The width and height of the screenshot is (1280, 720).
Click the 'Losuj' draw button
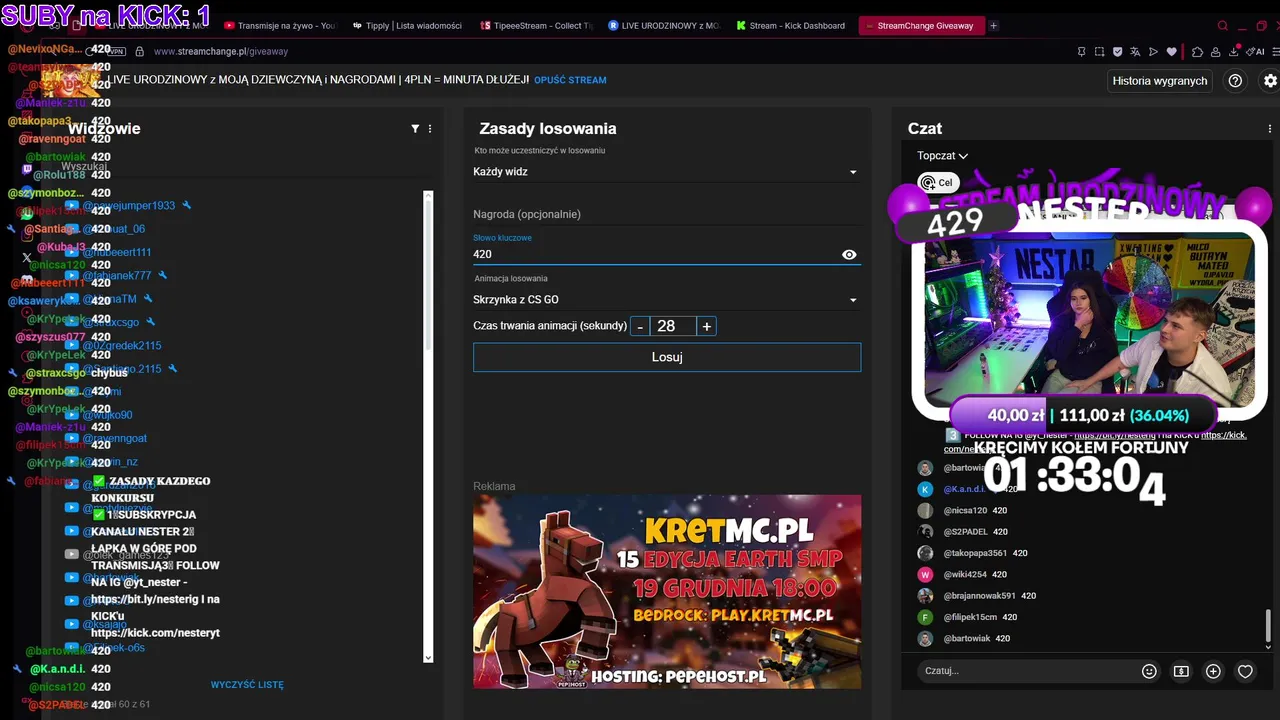pyautogui.click(x=667, y=357)
